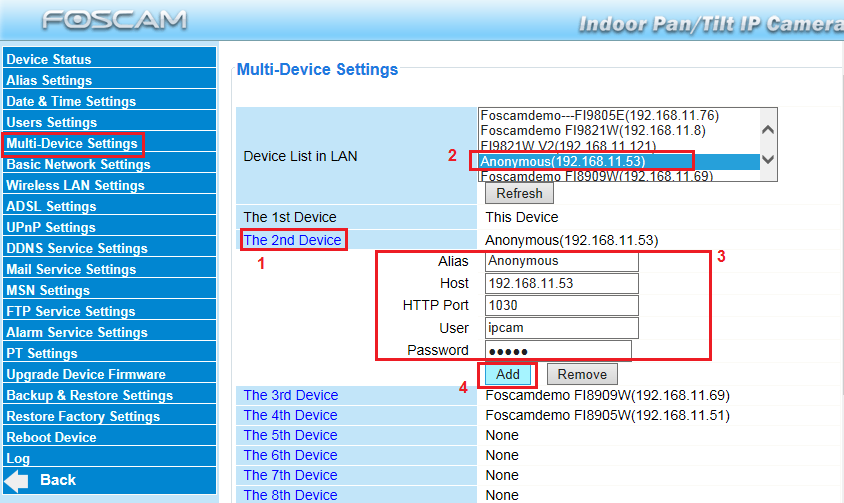Click The 5th Device link

tap(290, 435)
